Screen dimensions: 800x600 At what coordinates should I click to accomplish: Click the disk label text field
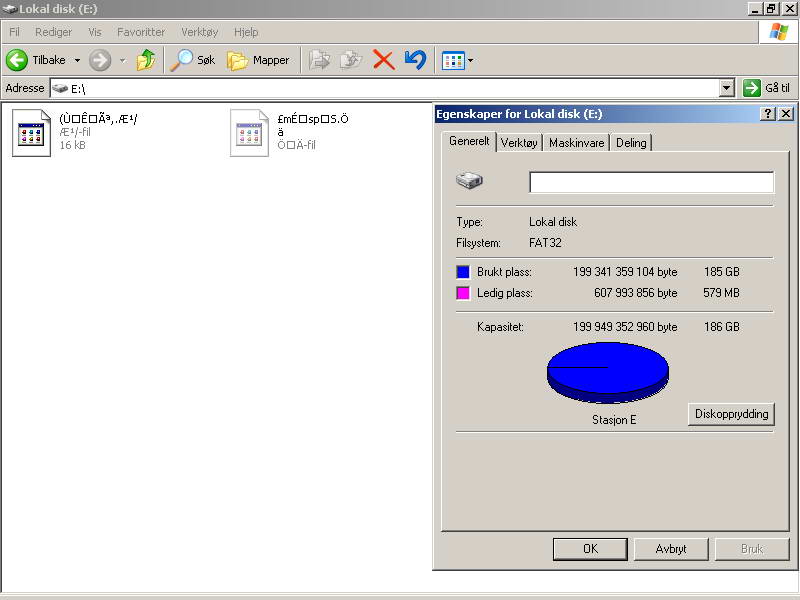(x=651, y=182)
